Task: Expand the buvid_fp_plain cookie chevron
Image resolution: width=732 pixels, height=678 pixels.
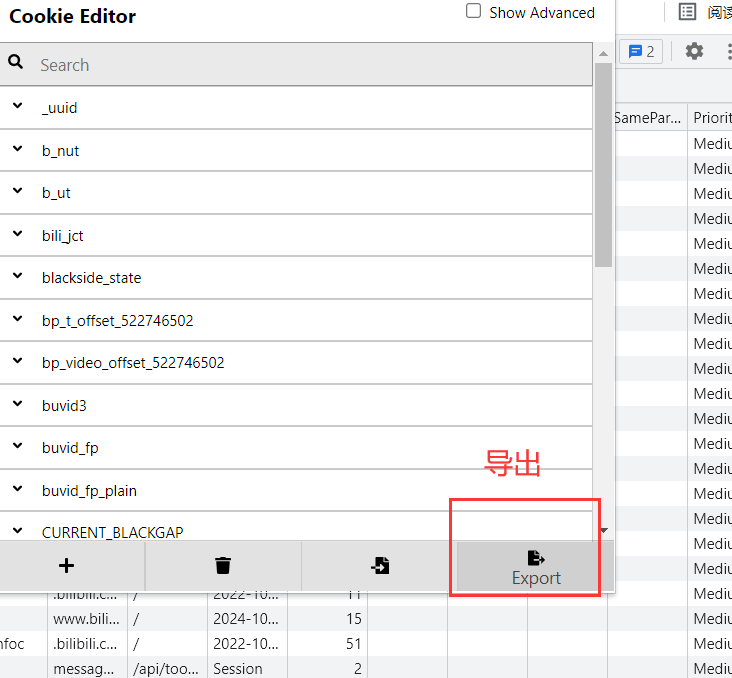Action: pyautogui.click(x=18, y=488)
